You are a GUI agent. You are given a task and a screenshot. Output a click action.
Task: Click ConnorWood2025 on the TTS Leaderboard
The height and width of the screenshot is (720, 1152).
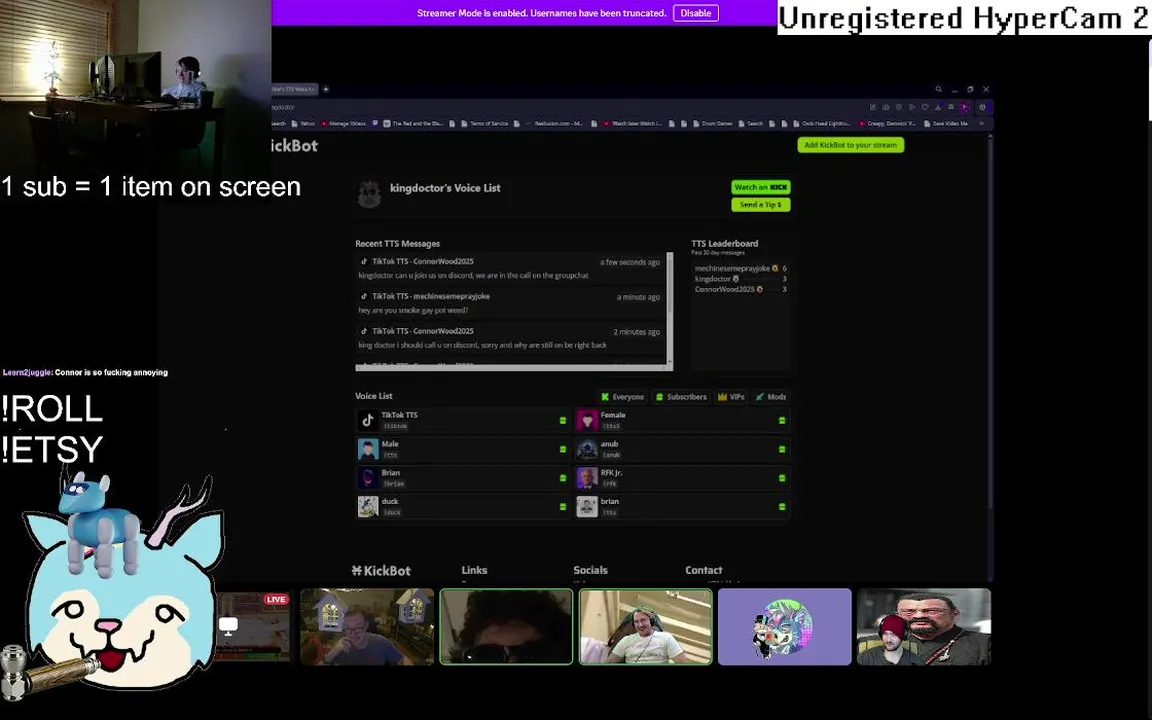click(x=724, y=289)
